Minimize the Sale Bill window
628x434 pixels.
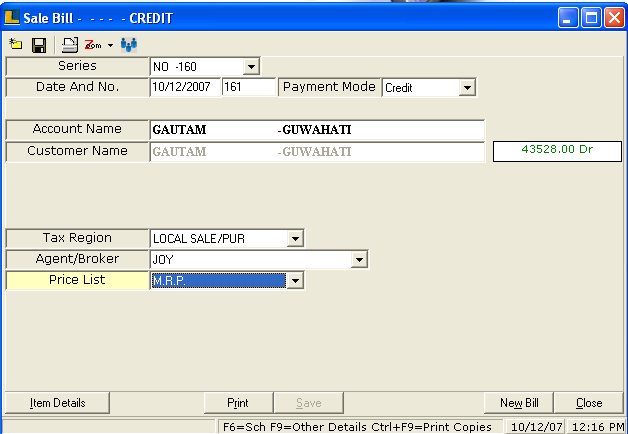pyautogui.click(x=568, y=18)
